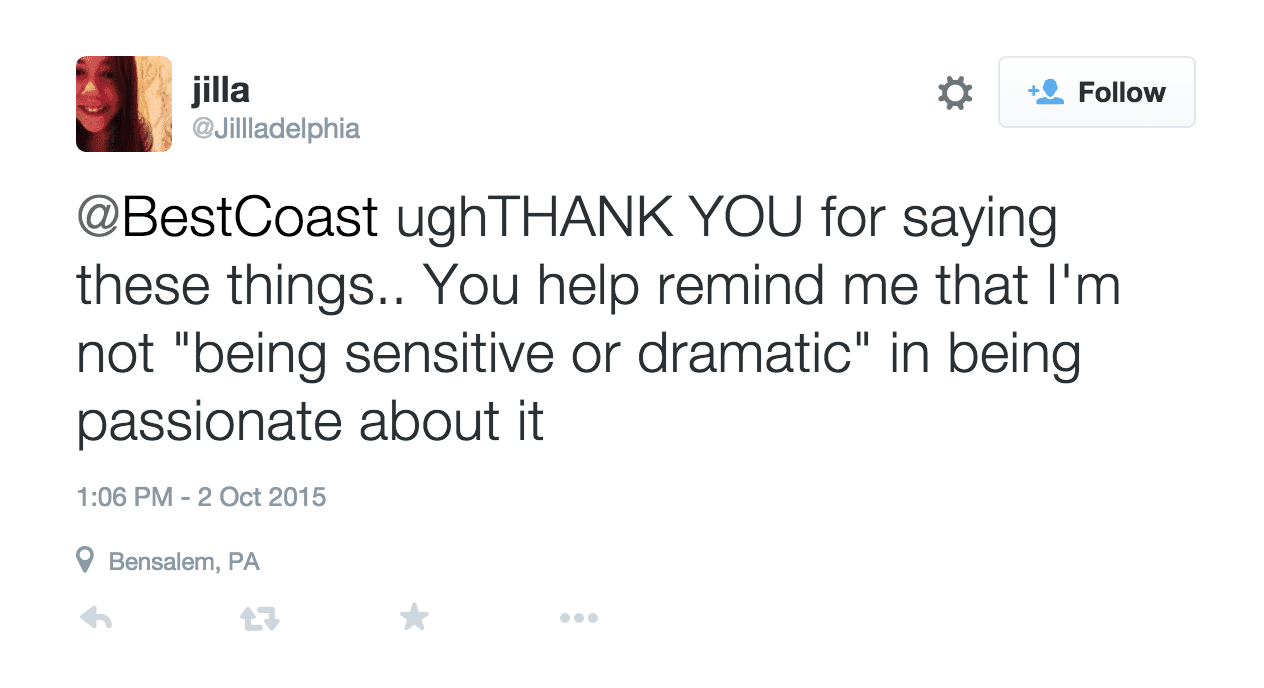The image size is (1264, 688).
Task: Open tweet actions from the settings gear
Action: tap(954, 92)
